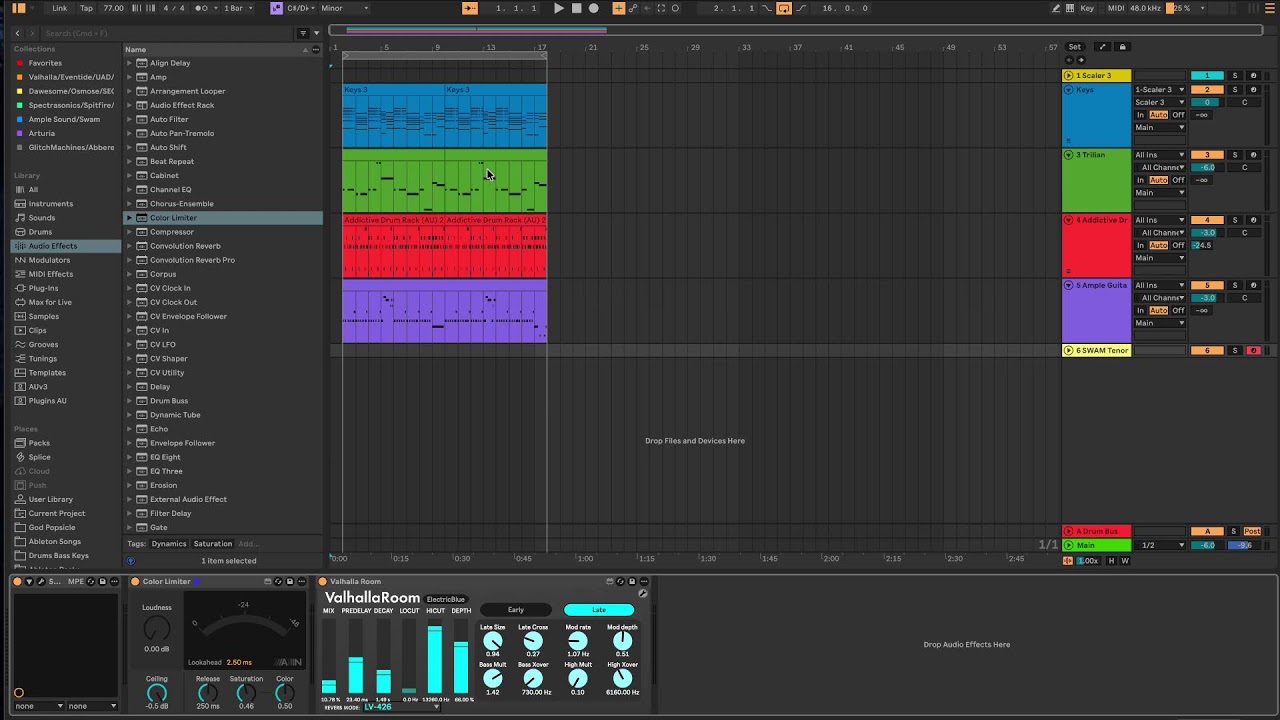Click the Set locator button

[x=1075, y=47]
